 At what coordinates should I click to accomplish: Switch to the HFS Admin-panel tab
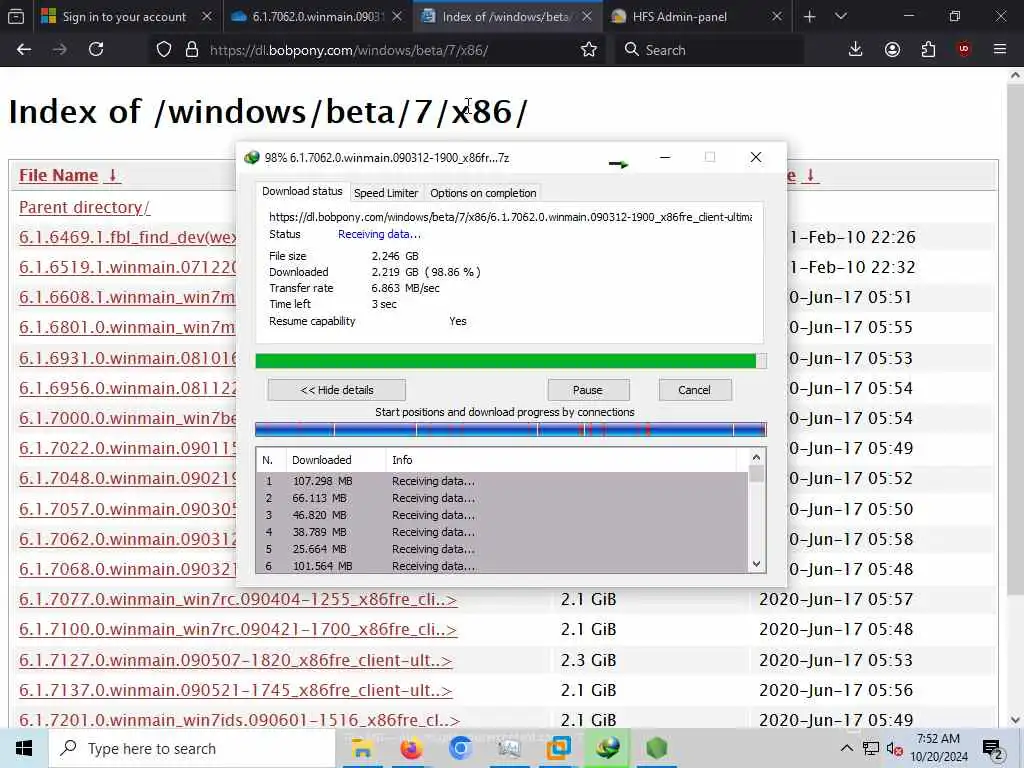click(x=679, y=16)
